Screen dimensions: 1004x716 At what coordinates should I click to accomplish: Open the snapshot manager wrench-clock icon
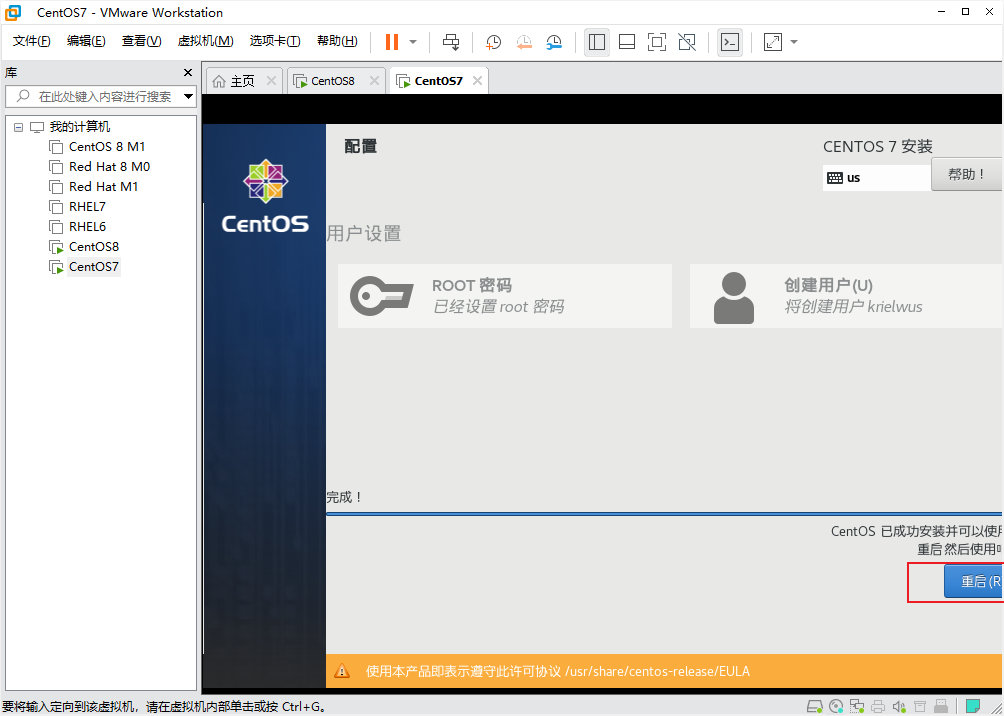[x=554, y=42]
